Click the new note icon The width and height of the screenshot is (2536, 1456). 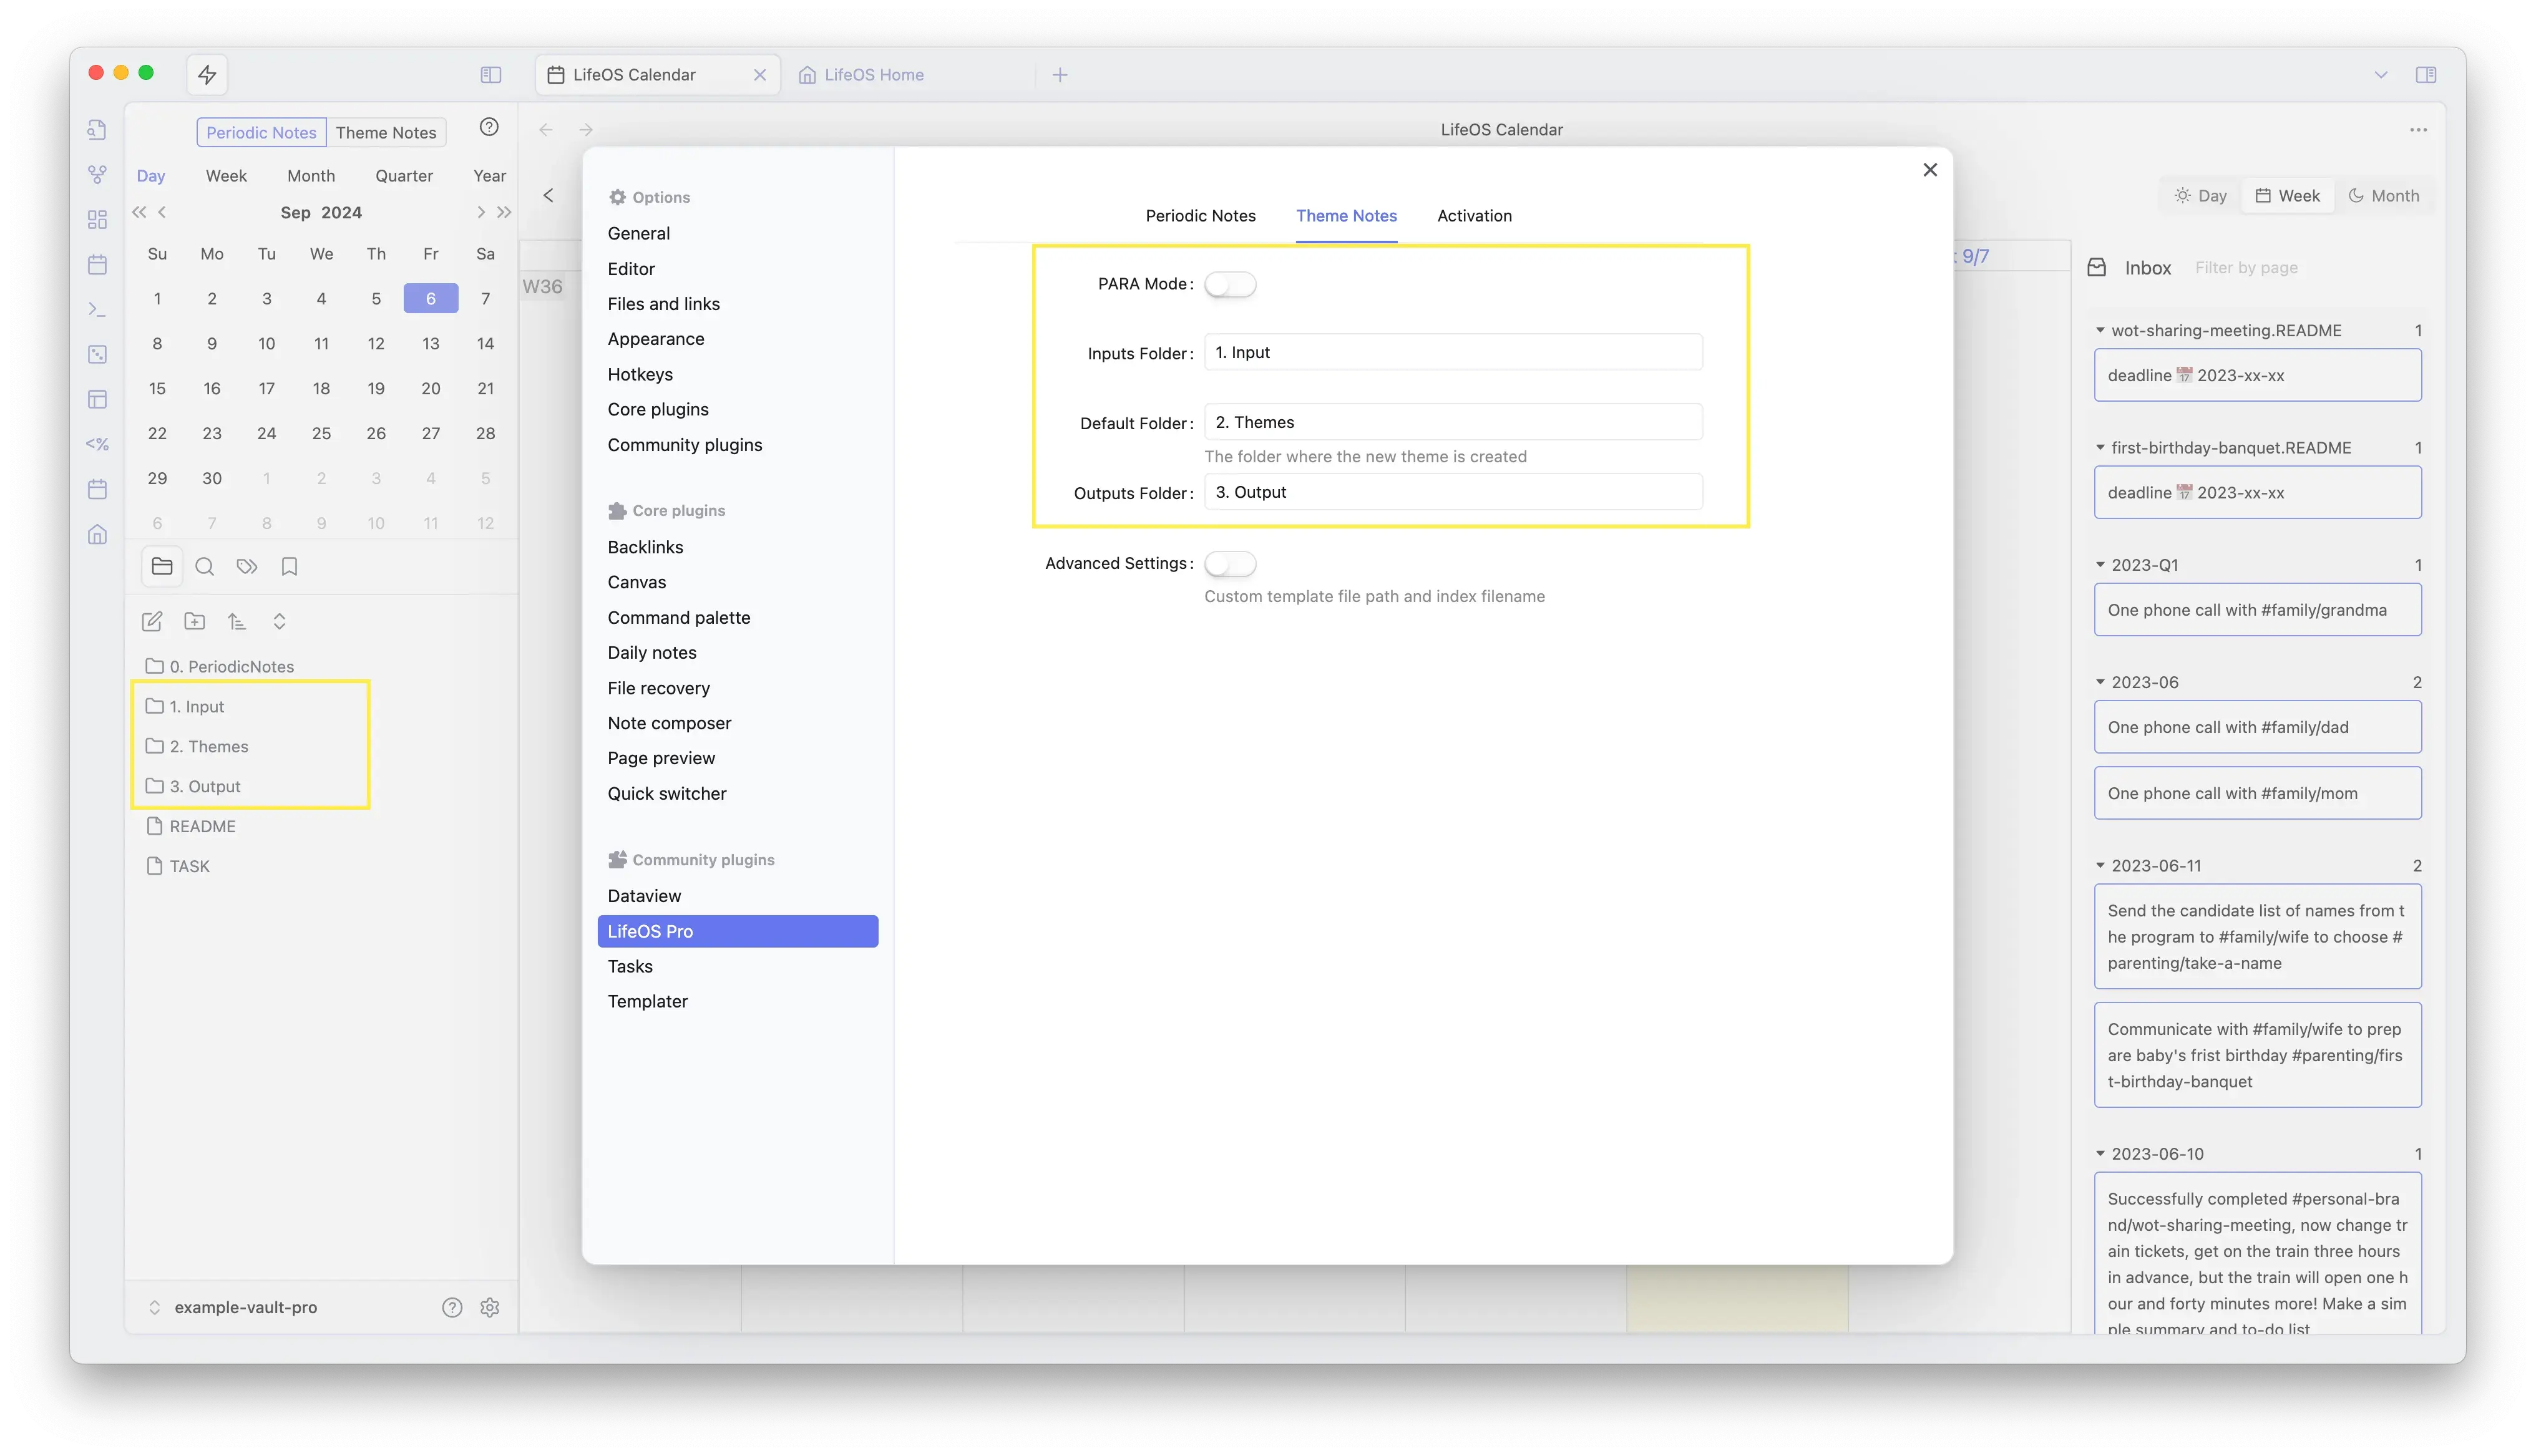pyautogui.click(x=152, y=621)
